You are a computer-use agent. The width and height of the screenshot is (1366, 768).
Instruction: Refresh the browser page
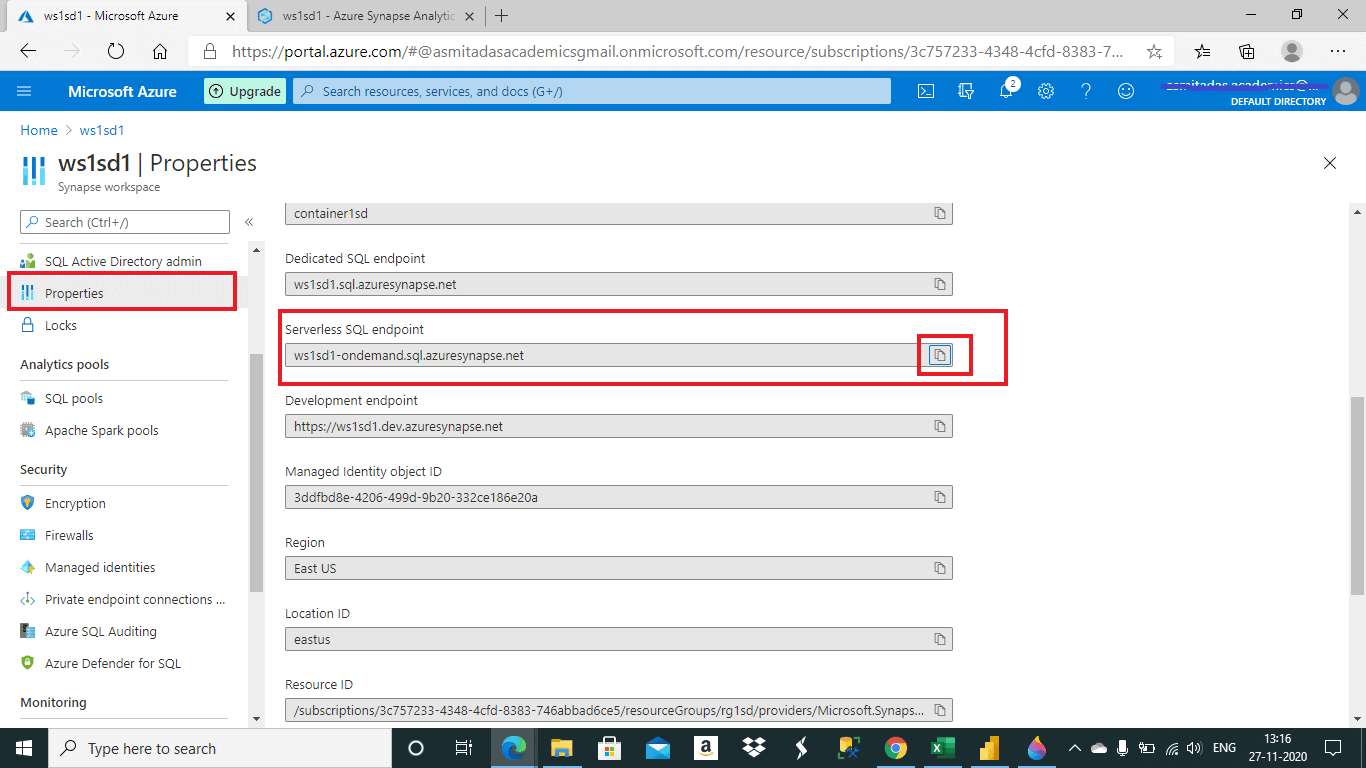115,51
